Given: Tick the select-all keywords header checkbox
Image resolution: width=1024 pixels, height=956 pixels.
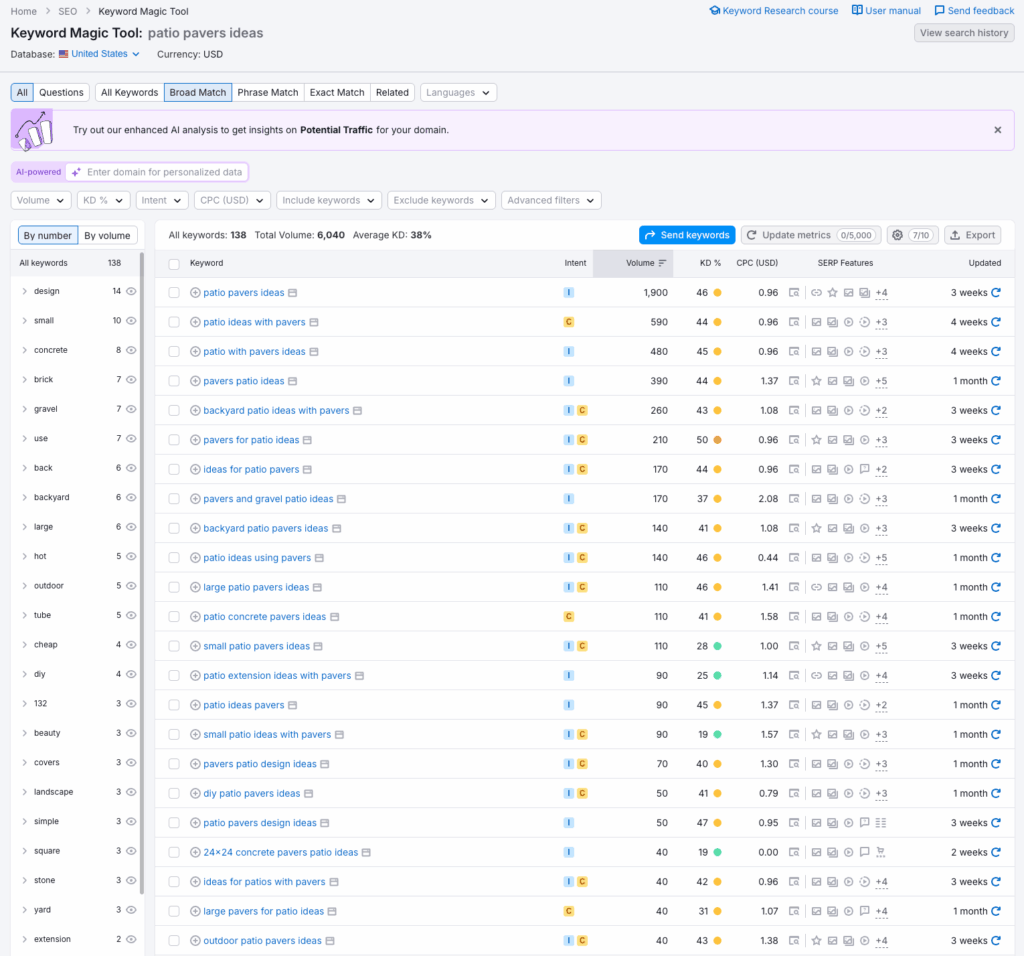Looking at the screenshot, I should [x=174, y=264].
